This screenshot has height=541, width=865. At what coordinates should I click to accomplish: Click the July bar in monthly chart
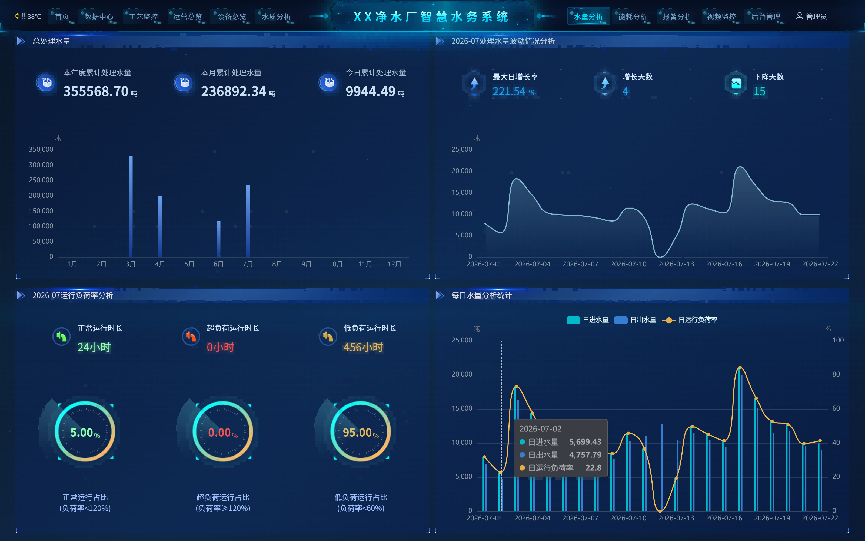click(248, 221)
